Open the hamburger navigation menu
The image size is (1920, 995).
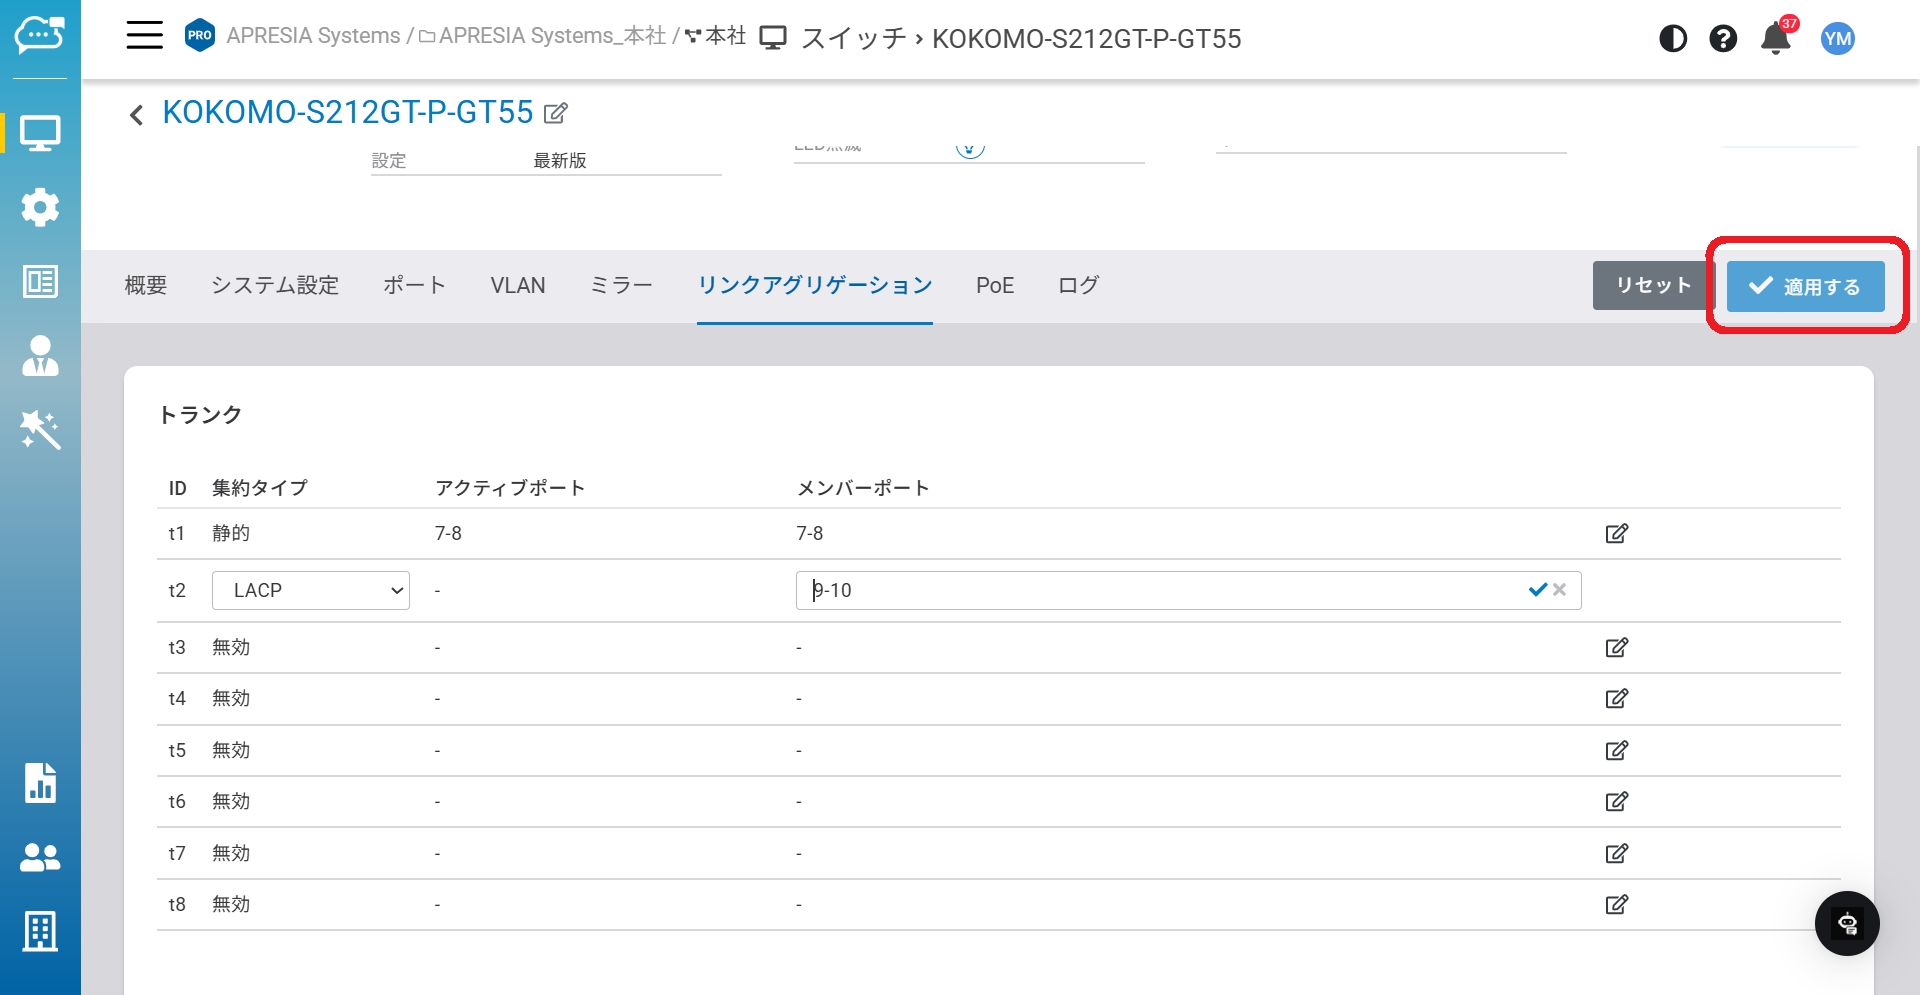144,36
